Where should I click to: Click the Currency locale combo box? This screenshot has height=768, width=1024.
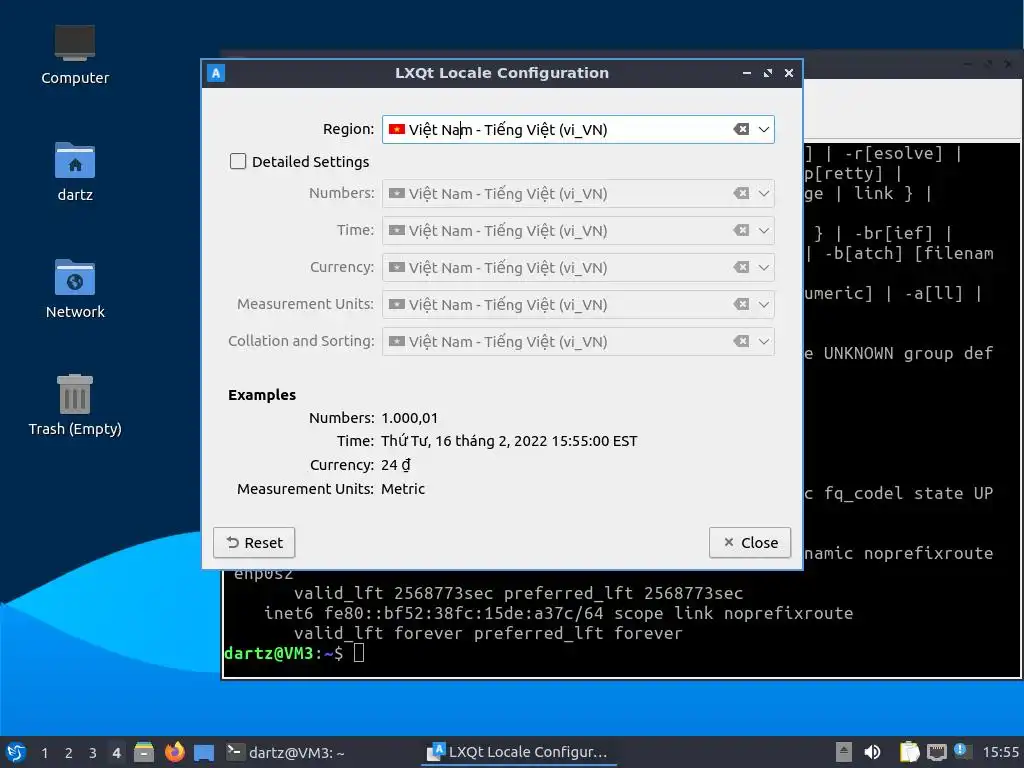click(578, 268)
